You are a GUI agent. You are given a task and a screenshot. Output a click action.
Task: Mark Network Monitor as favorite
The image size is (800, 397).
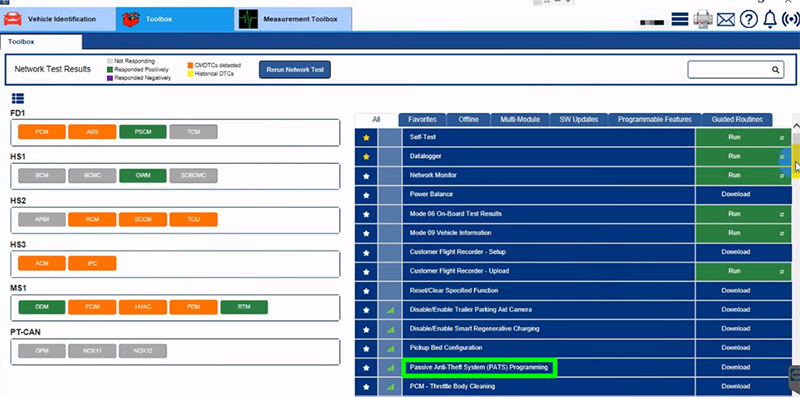tap(366, 176)
